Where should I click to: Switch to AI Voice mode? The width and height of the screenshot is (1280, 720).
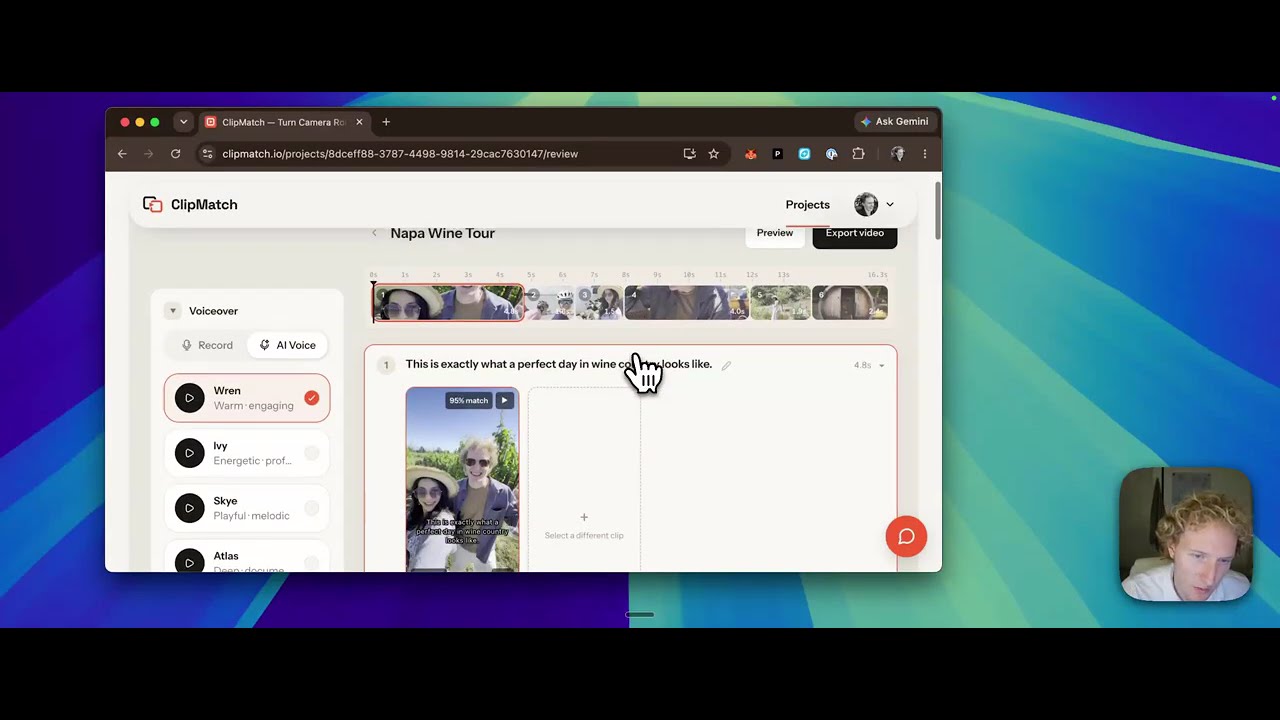(x=287, y=345)
